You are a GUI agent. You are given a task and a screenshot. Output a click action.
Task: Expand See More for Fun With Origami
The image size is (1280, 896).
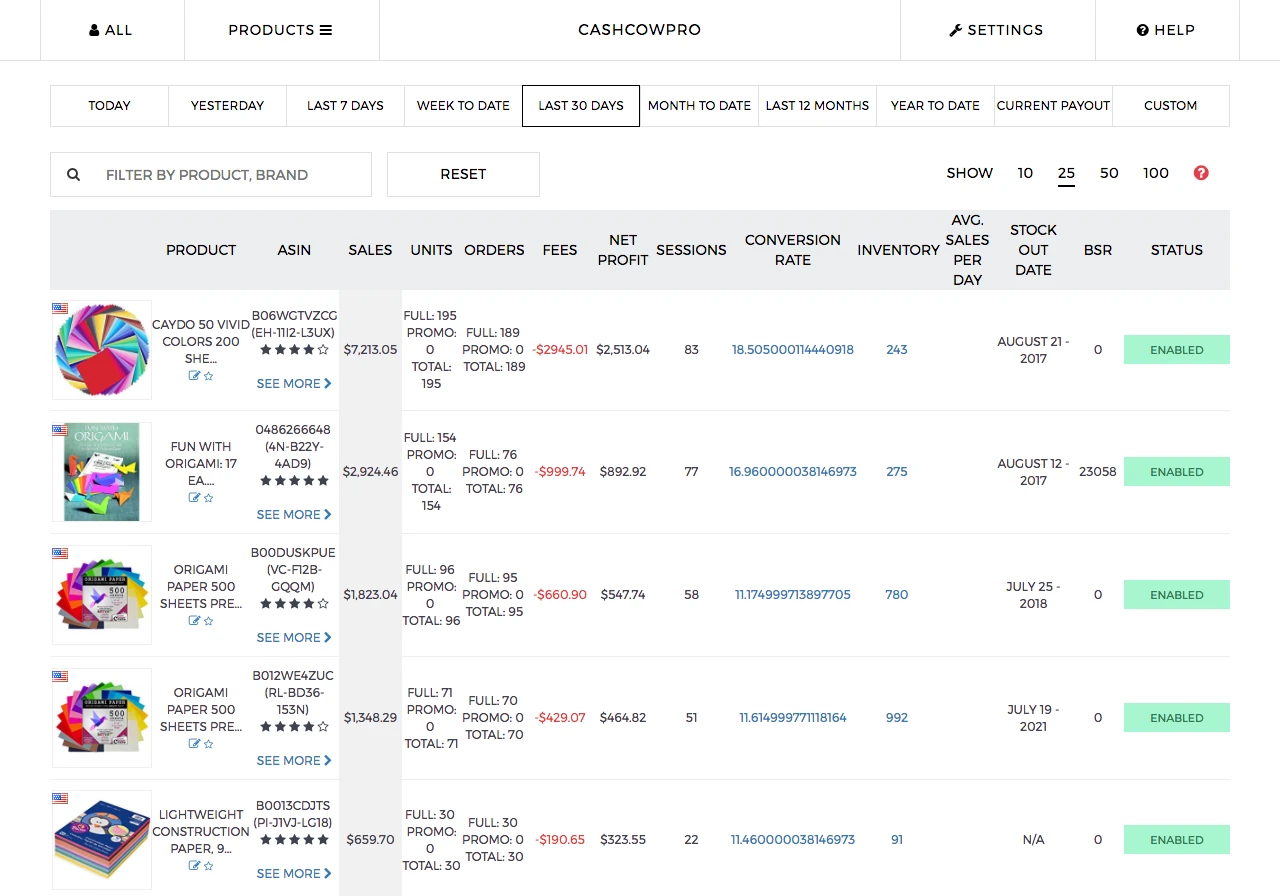tap(294, 515)
